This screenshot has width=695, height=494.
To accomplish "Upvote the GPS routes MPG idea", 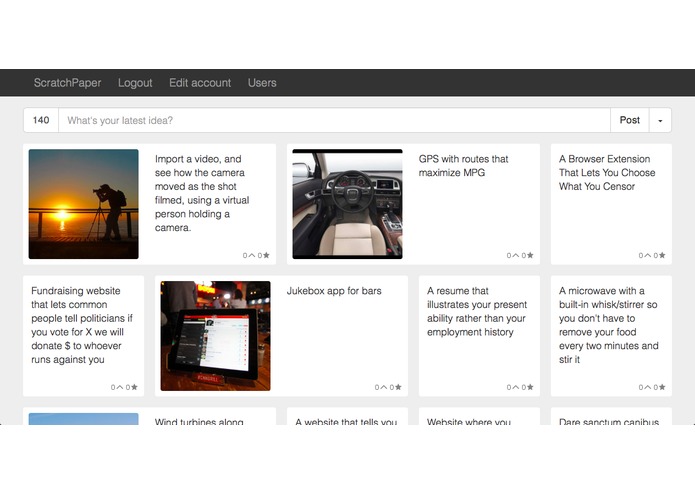I will (x=515, y=255).
